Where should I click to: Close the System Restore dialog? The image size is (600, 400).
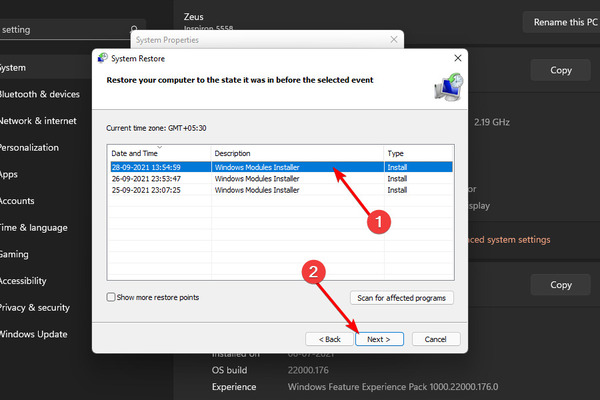pos(458,58)
